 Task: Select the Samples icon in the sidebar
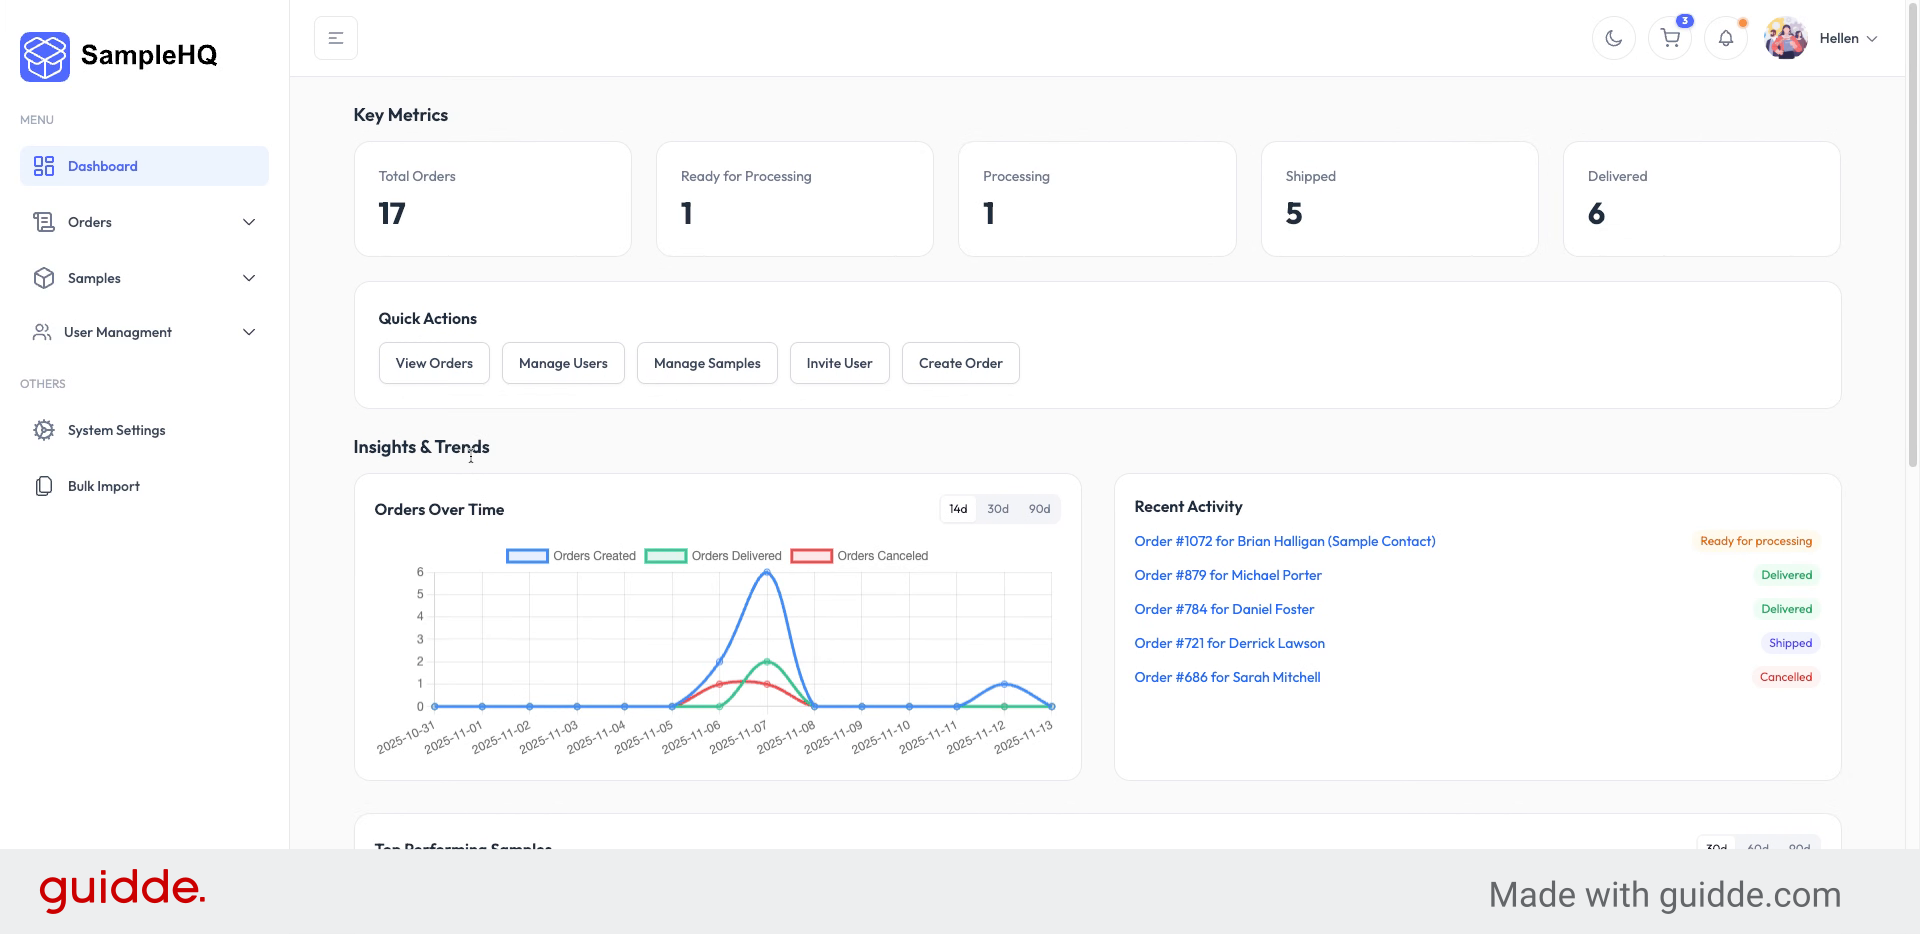click(x=44, y=278)
